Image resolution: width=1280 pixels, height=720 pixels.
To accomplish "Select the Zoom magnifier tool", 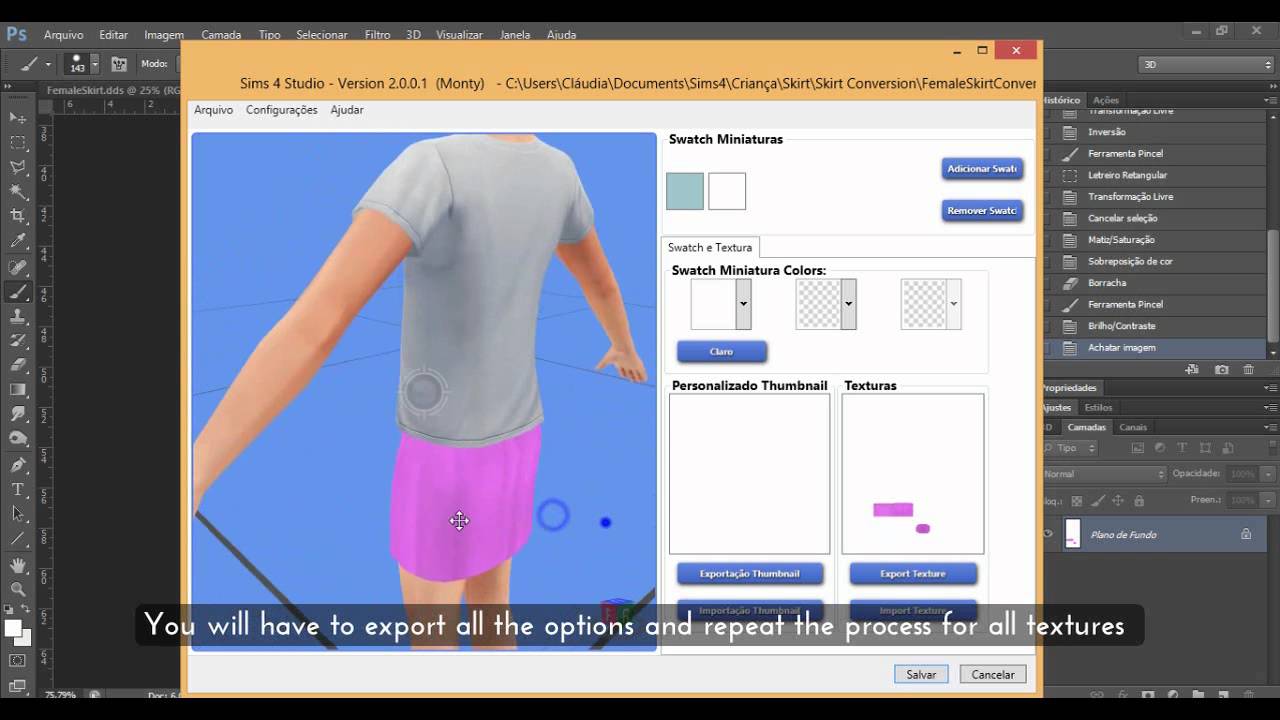I will 18,590.
